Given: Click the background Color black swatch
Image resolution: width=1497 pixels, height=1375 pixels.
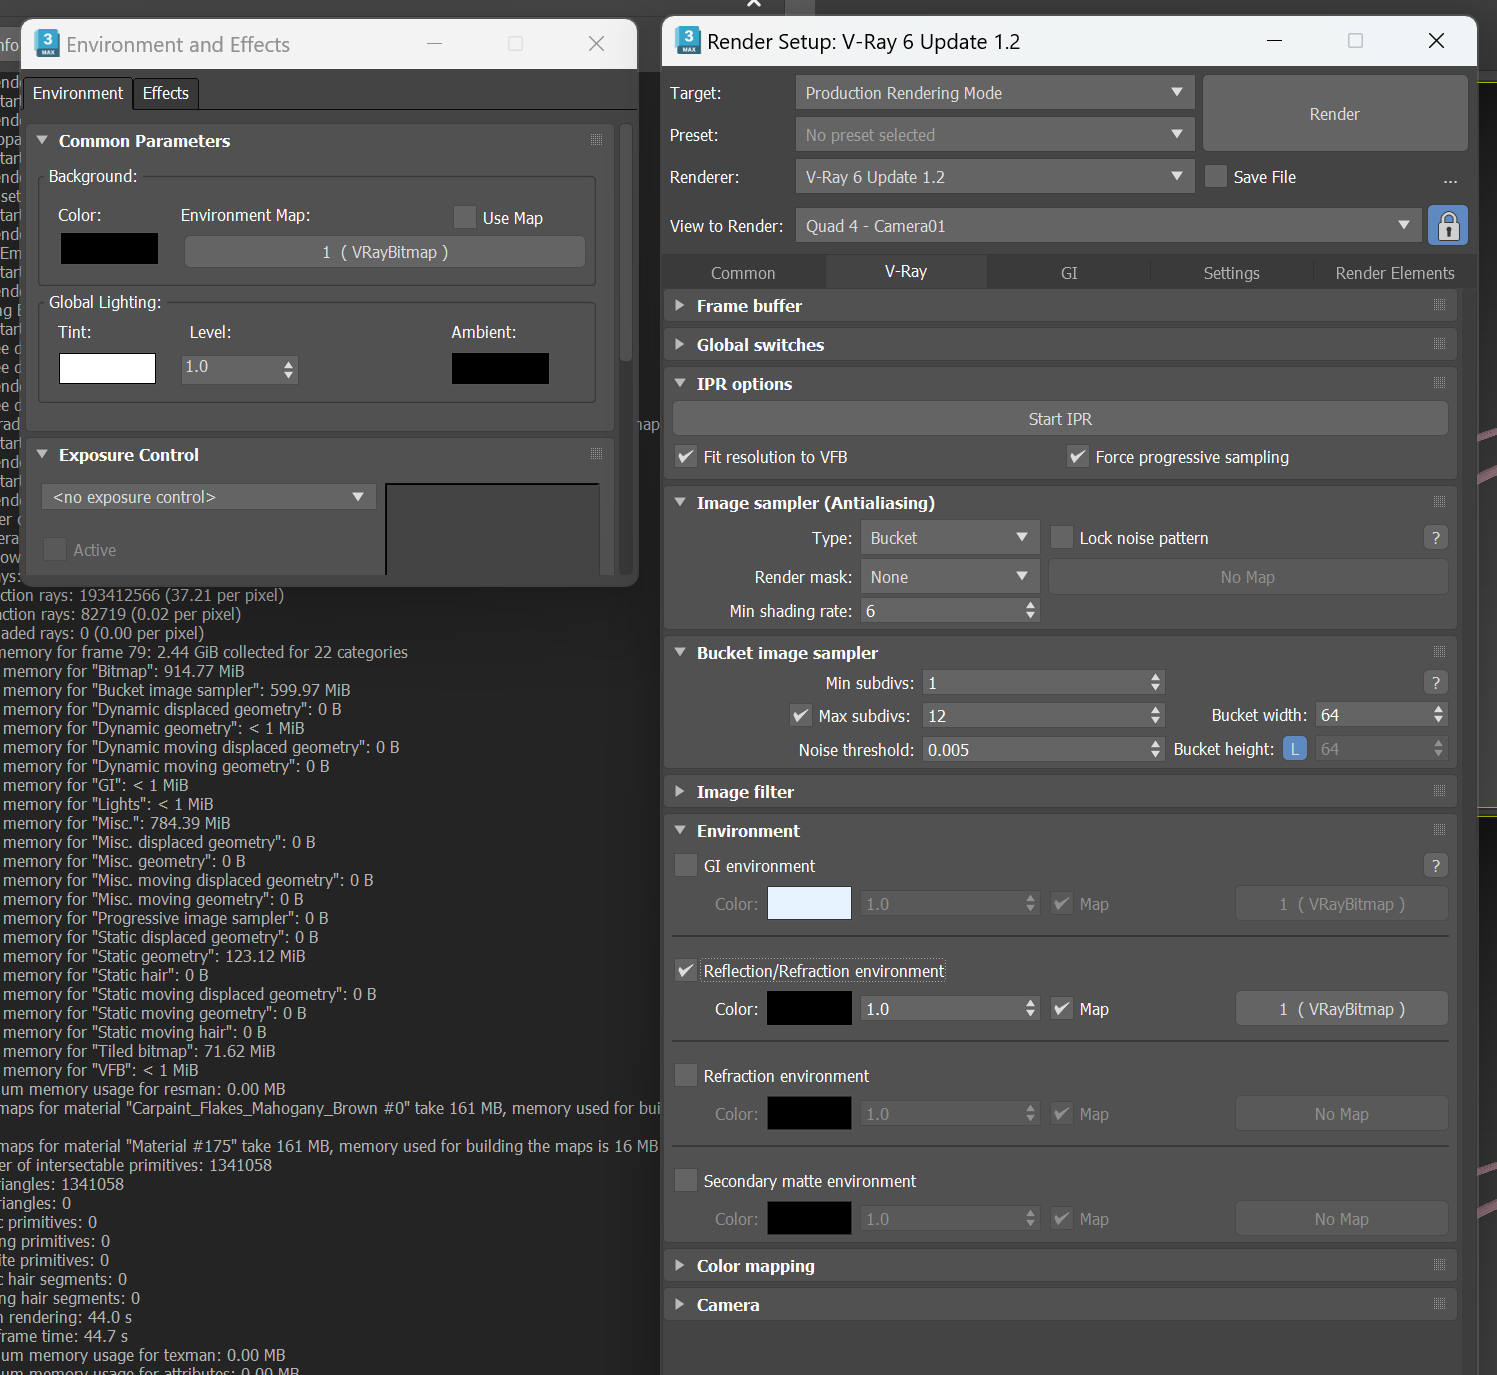Looking at the screenshot, I should 109,248.
